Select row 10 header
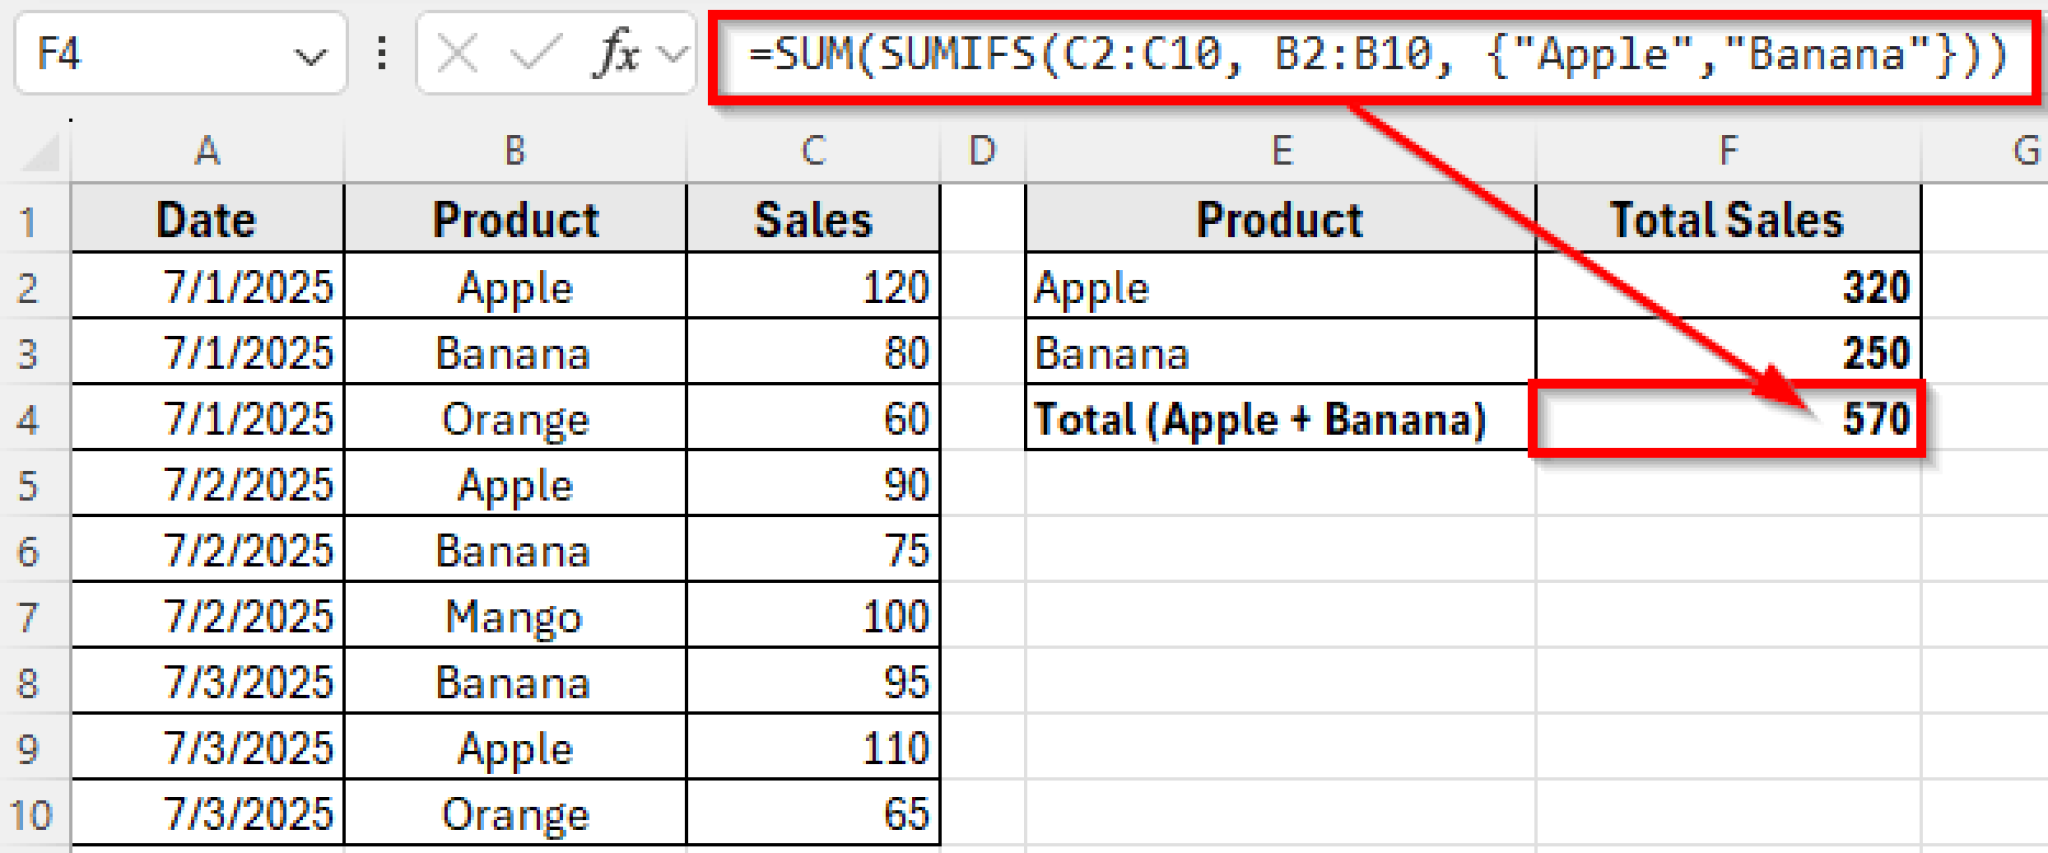Image resolution: width=2048 pixels, height=853 pixels. (x=31, y=815)
